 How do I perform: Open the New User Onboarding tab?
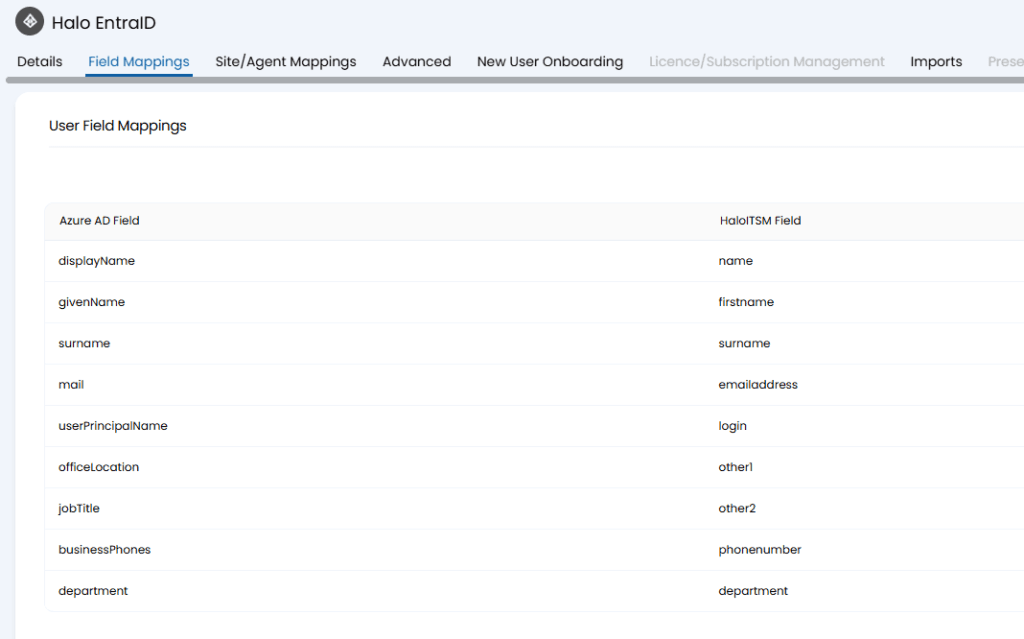[550, 62]
